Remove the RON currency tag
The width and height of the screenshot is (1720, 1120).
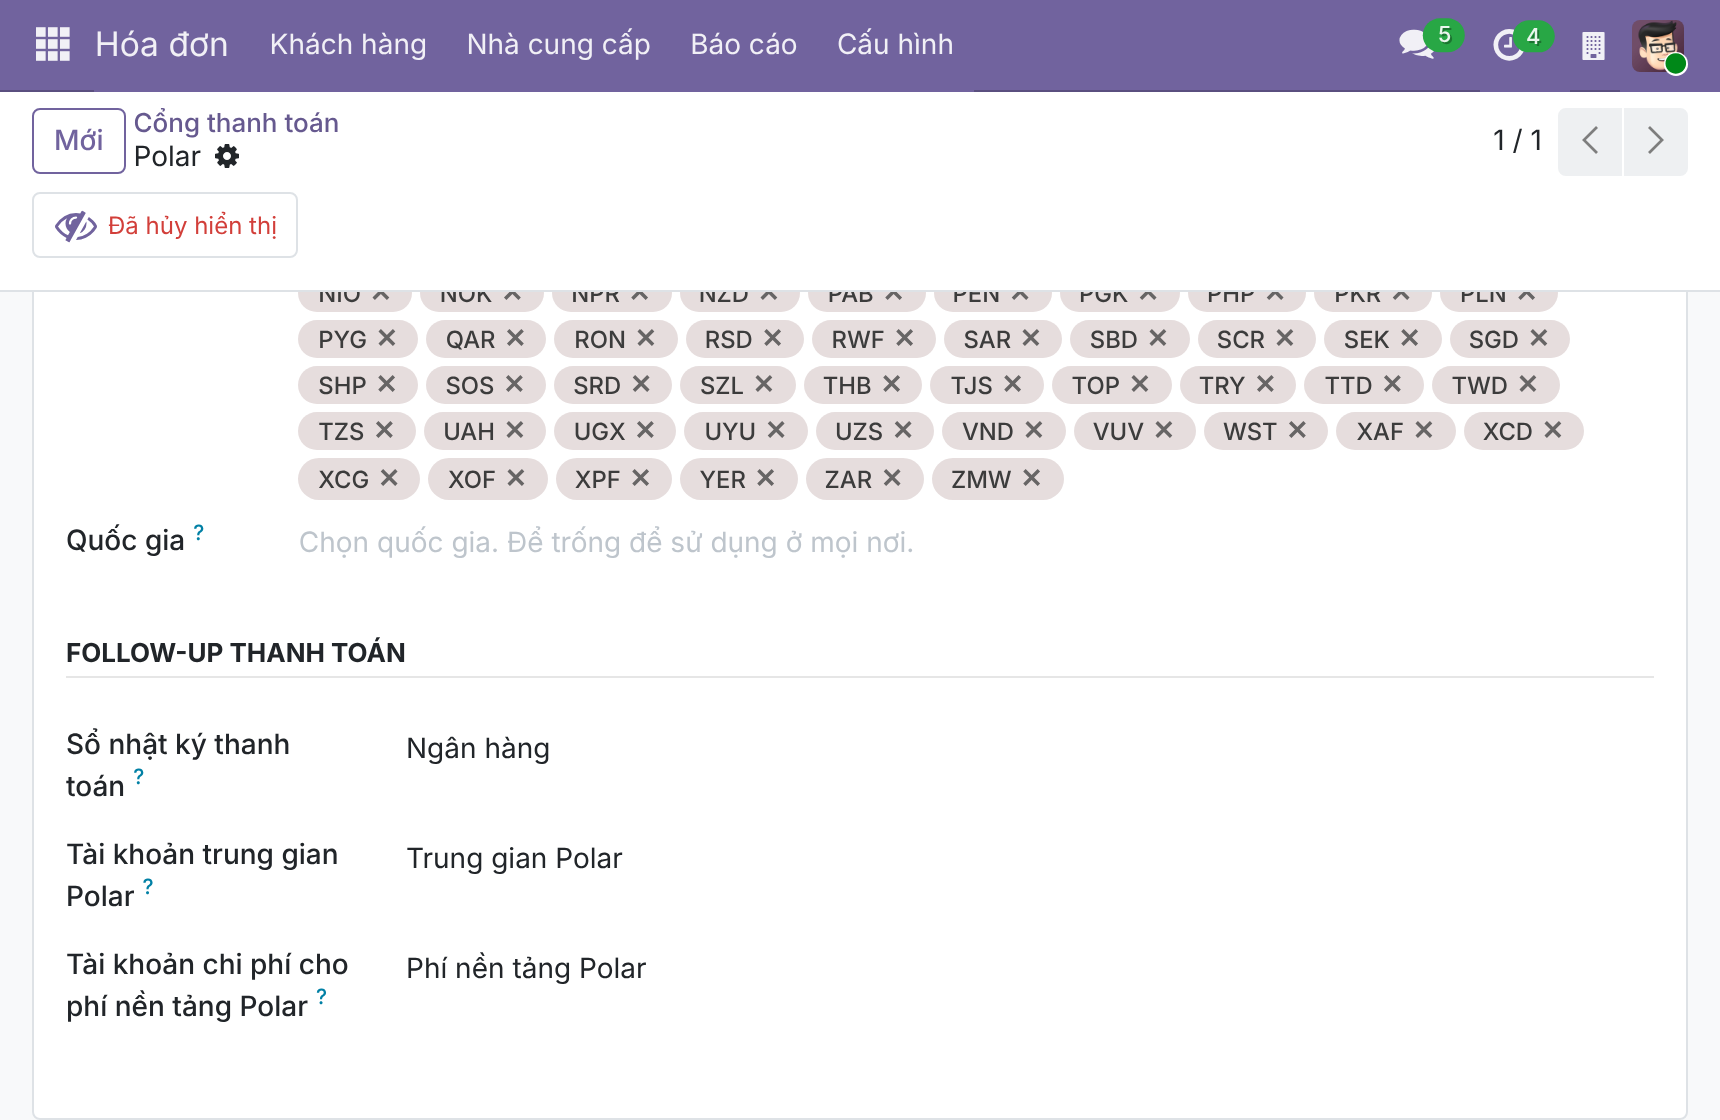click(x=646, y=338)
